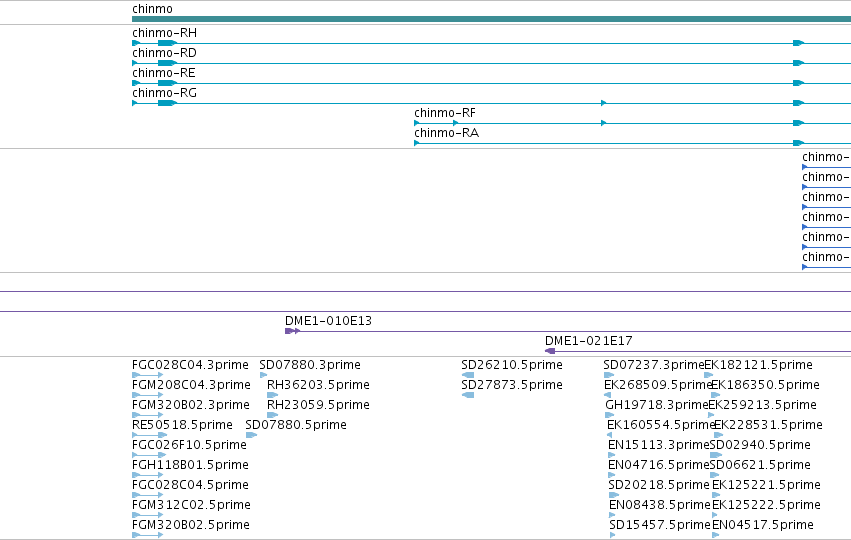Select the SD06621.5prime EST label
851x540 pixels.
pyautogui.click(x=760, y=465)
